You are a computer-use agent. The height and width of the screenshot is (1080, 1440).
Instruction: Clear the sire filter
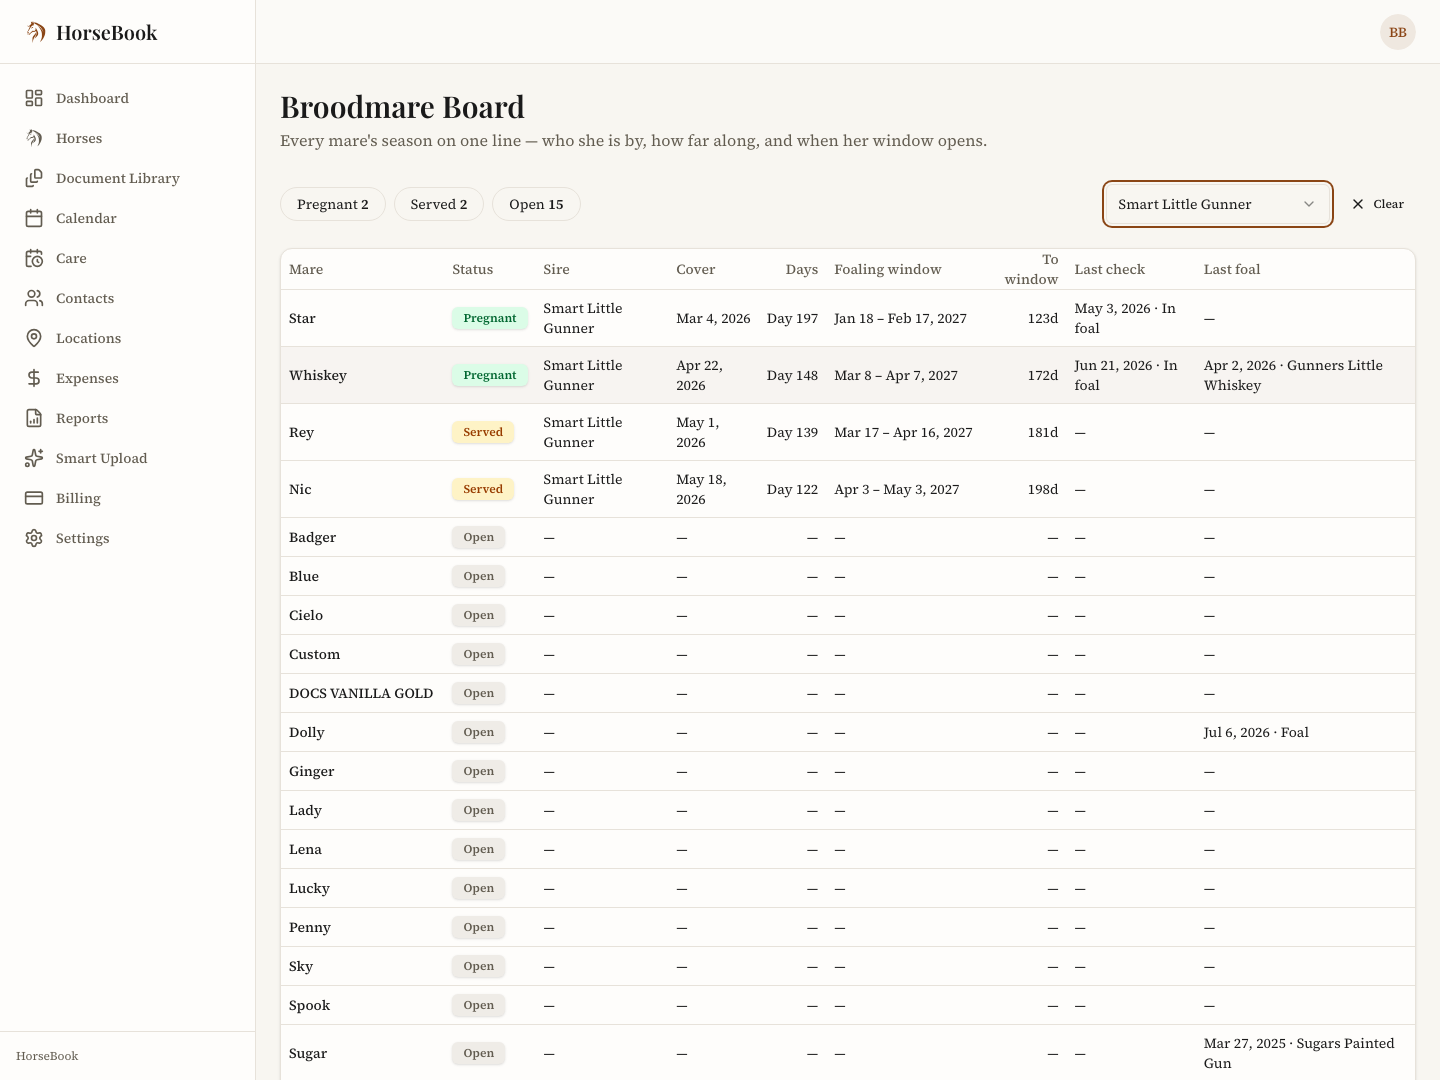pos(1378,204)
